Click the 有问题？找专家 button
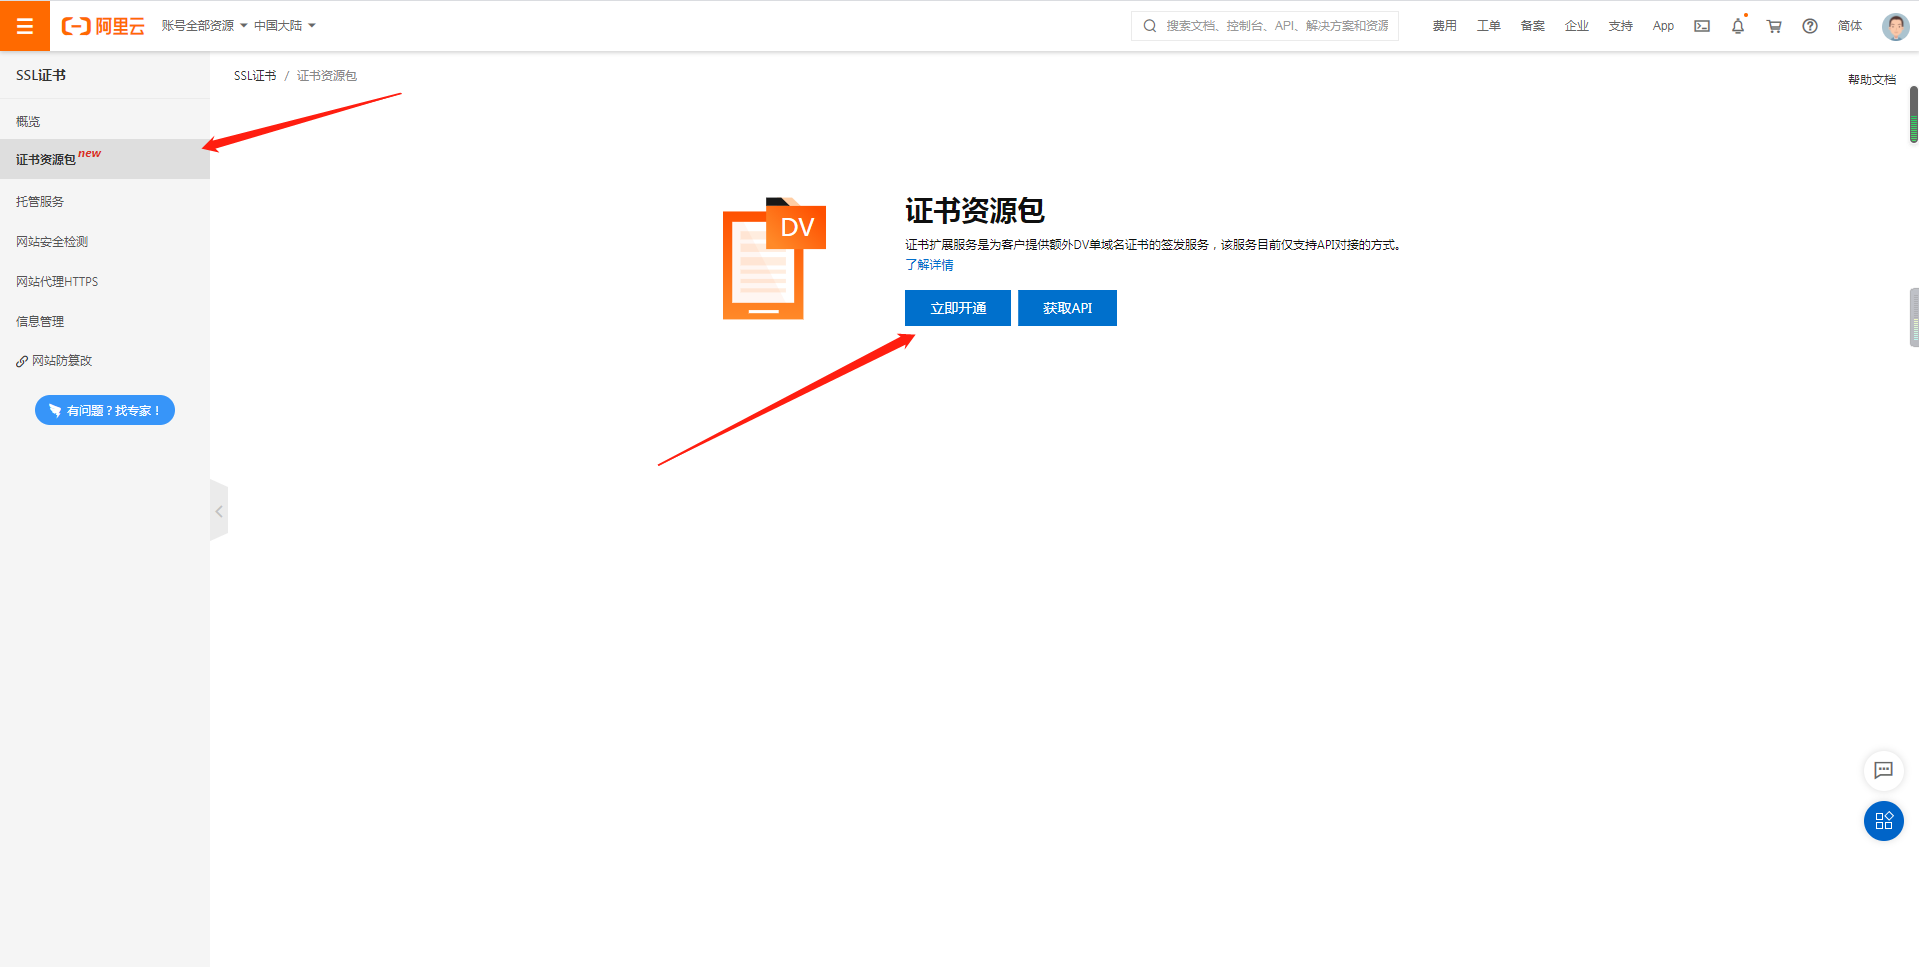This screenshot has height=967, width=1919. (105, 410)
